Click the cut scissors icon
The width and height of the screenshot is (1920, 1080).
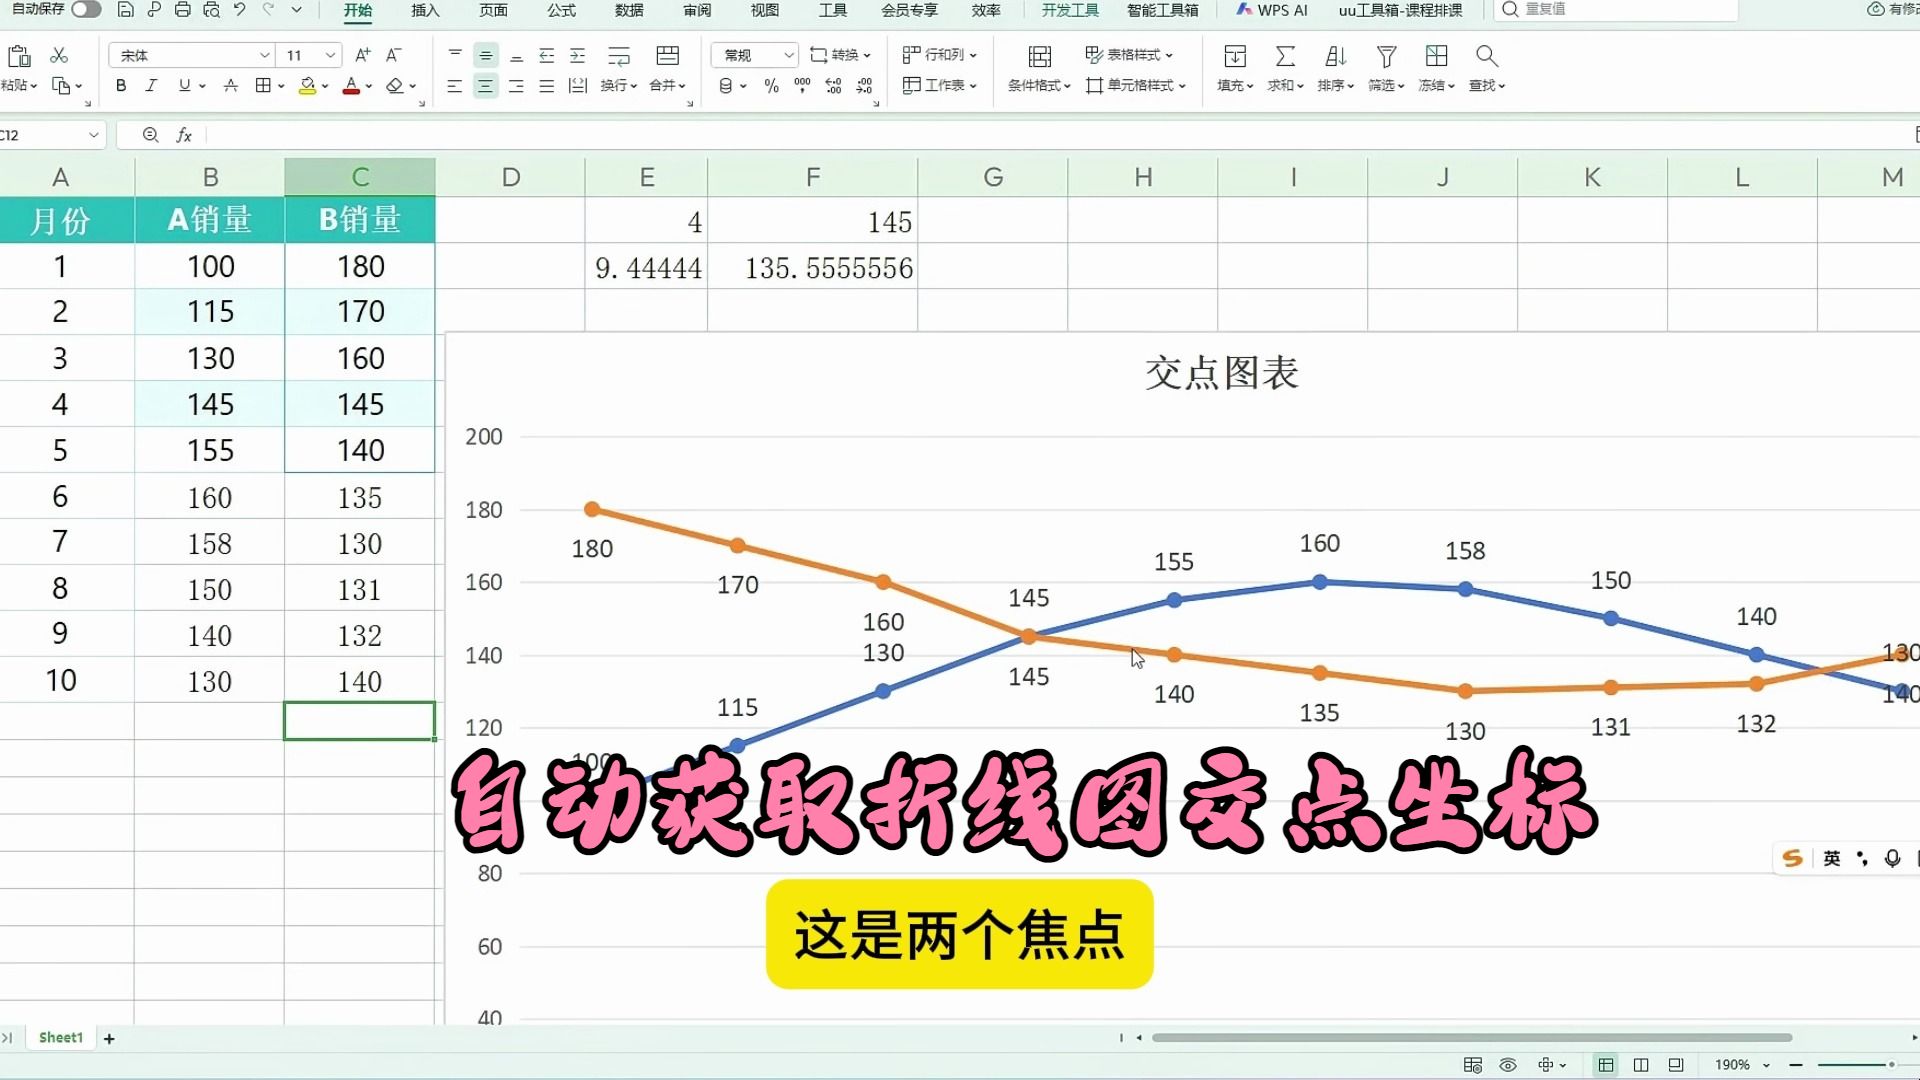[60, 56]
